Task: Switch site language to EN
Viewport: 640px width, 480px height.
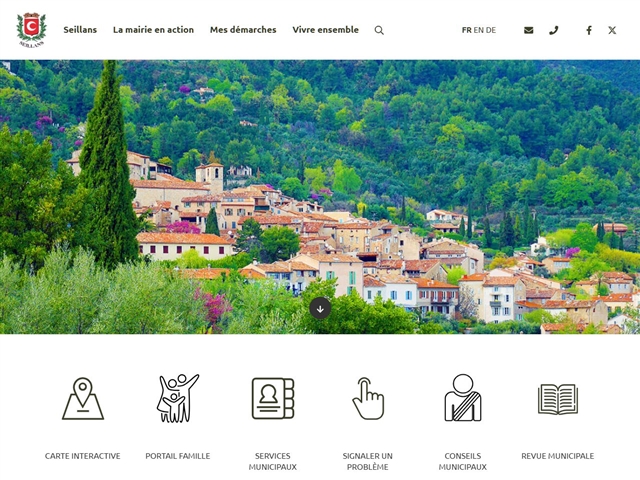Action: coord(478,30)
